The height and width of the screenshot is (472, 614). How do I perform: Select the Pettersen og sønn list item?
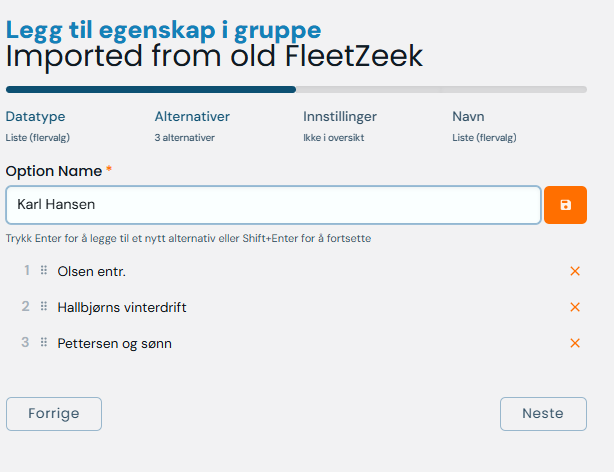tap(114, 343)
